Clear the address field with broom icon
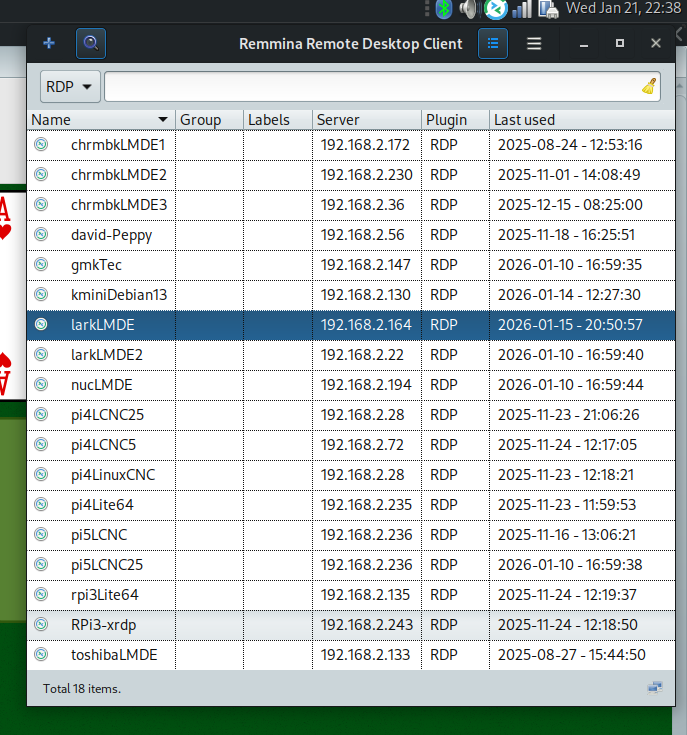 point(649,87)
